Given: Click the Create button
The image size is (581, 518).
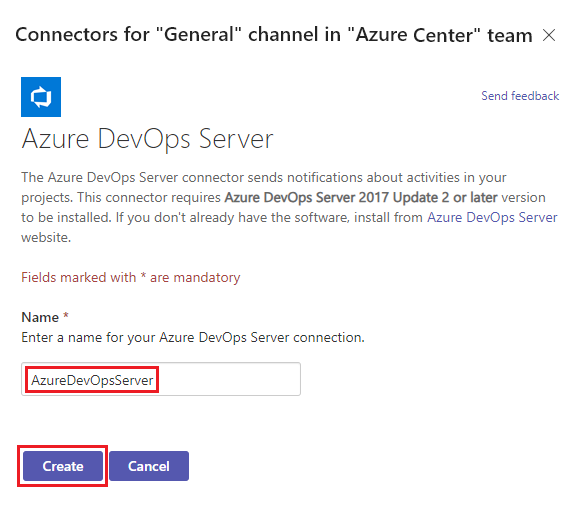Looking at the screenshot, I should click(63, 466).
